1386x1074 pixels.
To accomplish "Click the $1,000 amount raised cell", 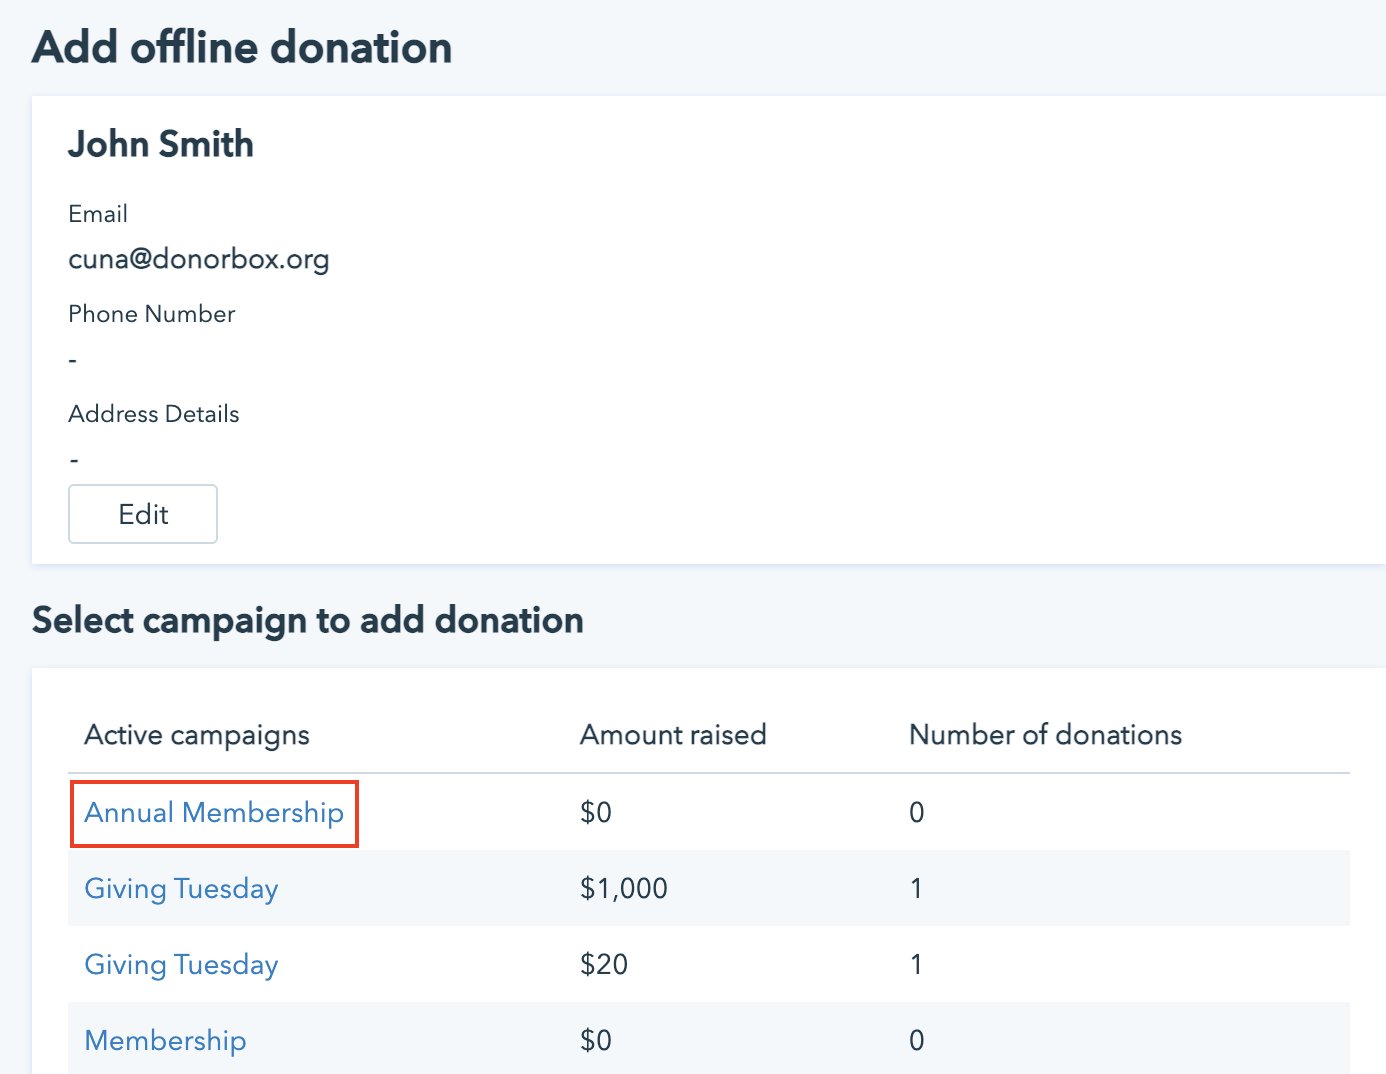I will (624, 889).
